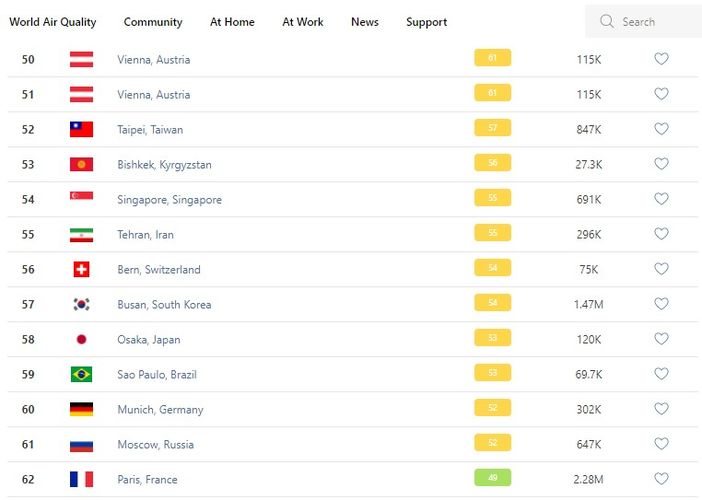Open the At Home menu
702x500 pixels.
(232, 22)
